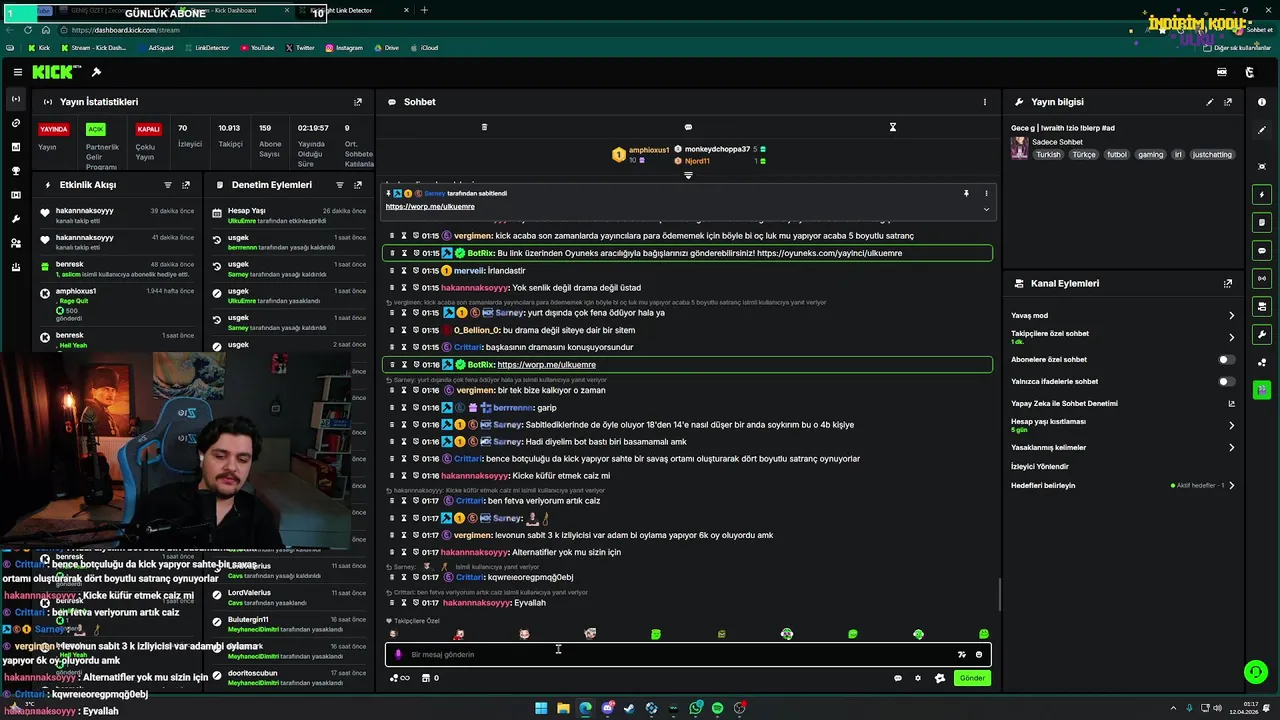Image resolution: width=1280 pixels, height=720 pixels.
Task: Open the Instagram bookmark
Action: click(x=344, y=48)
